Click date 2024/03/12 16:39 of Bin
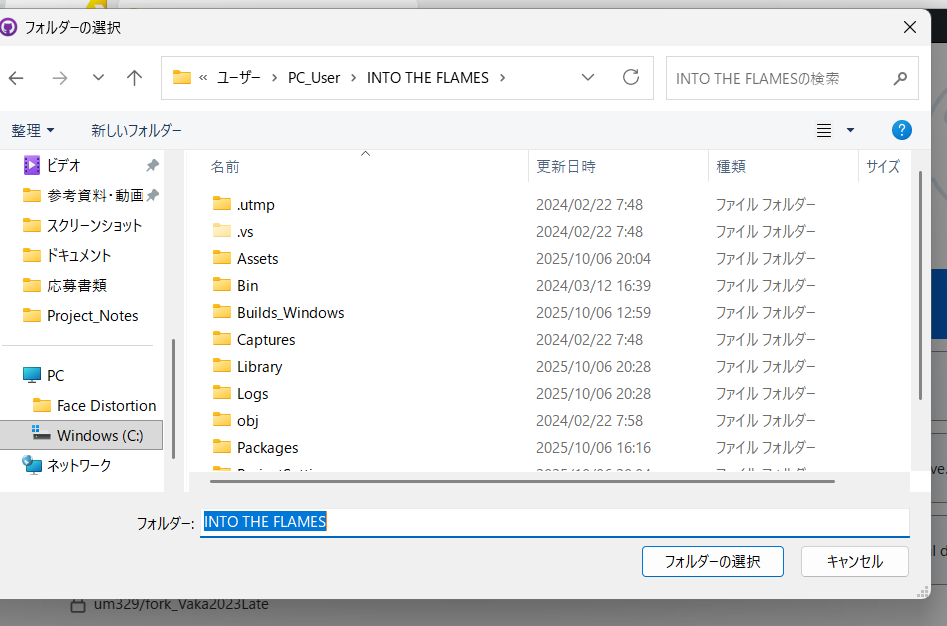Viewport: 947px width, 626px height. point(593,286)
